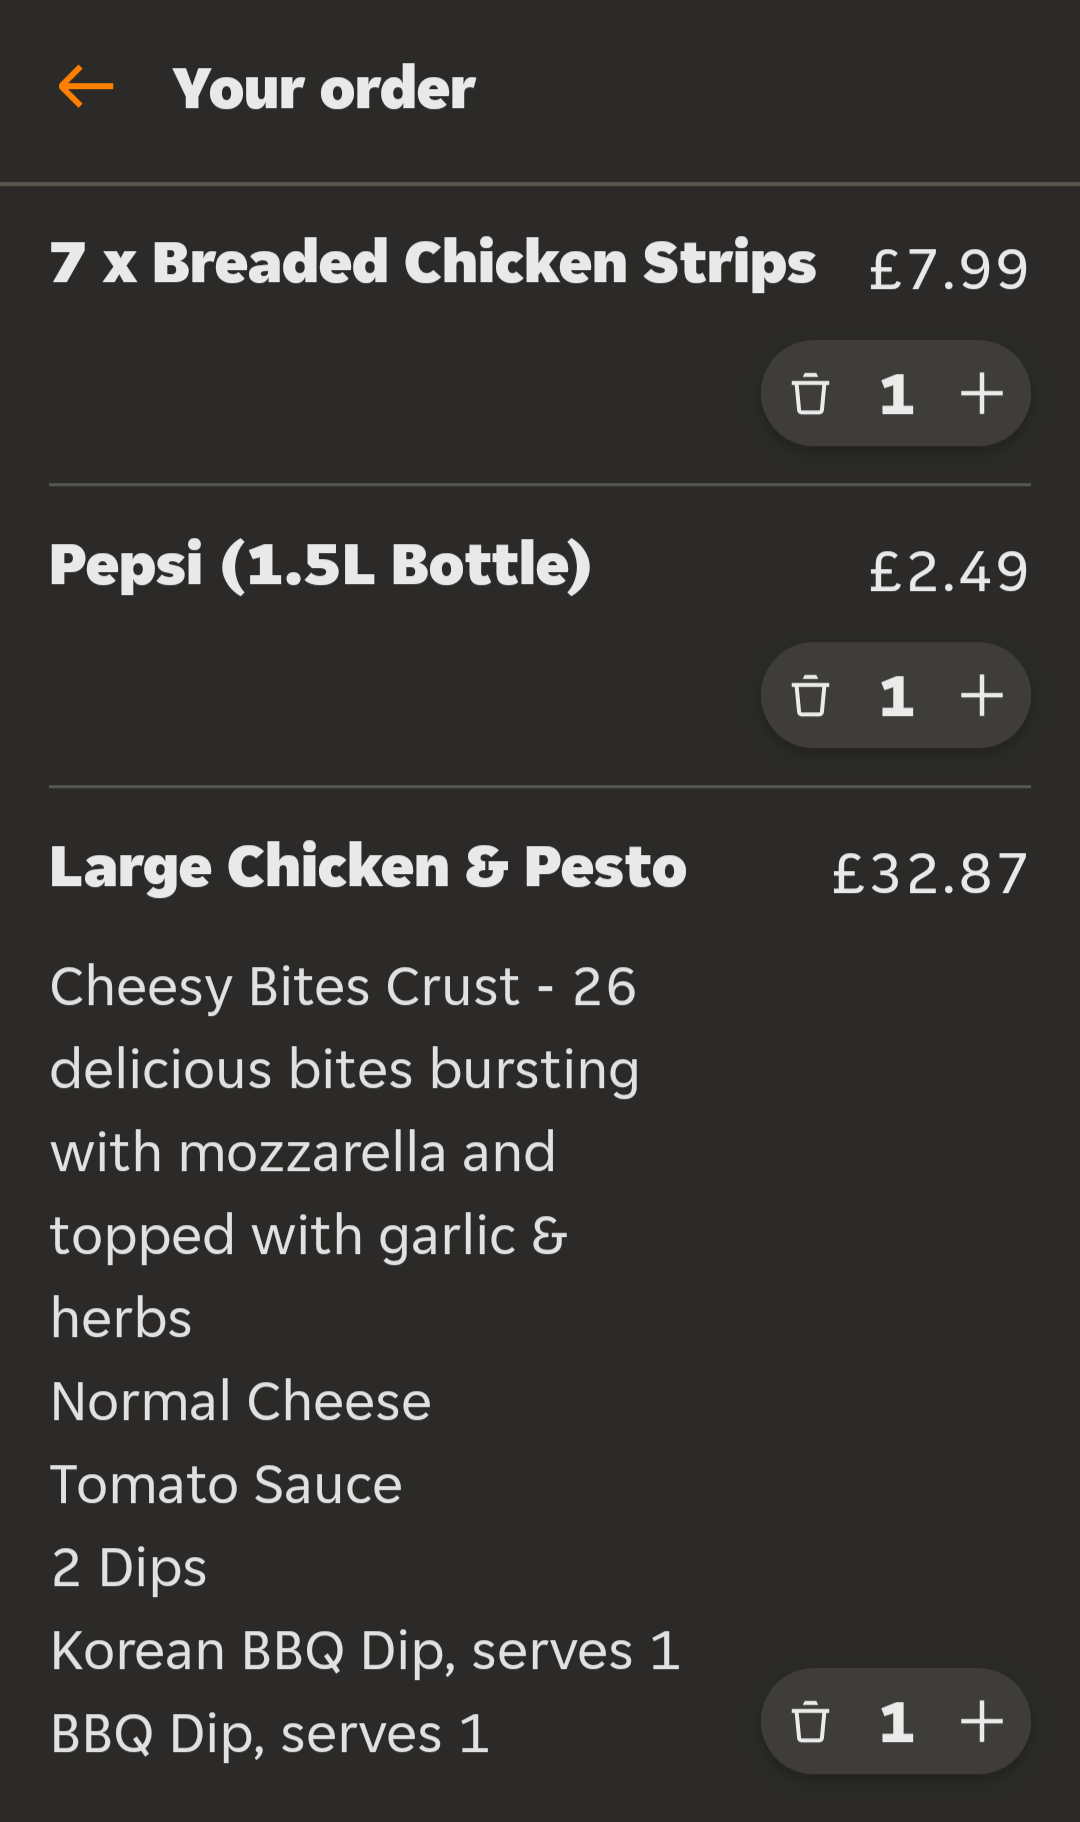Add one more Large Chicken & Pesto
Screen dimensions: 1080x1822
click(981, 1722)
